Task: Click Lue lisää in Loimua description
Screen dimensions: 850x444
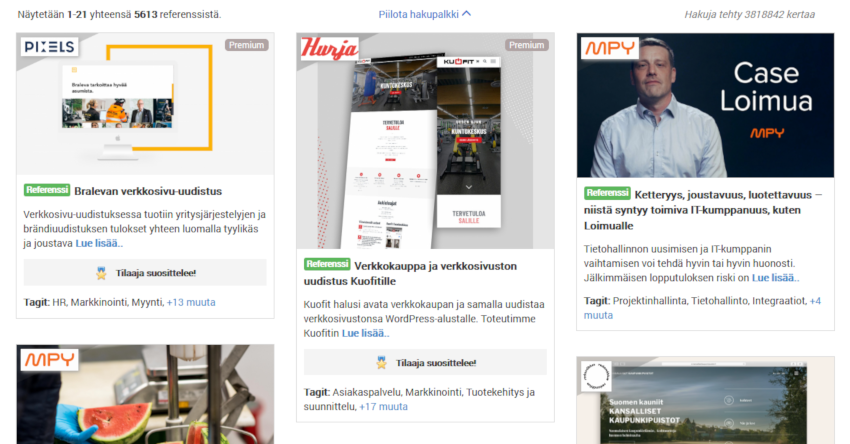Action: [x=775, y=278]
